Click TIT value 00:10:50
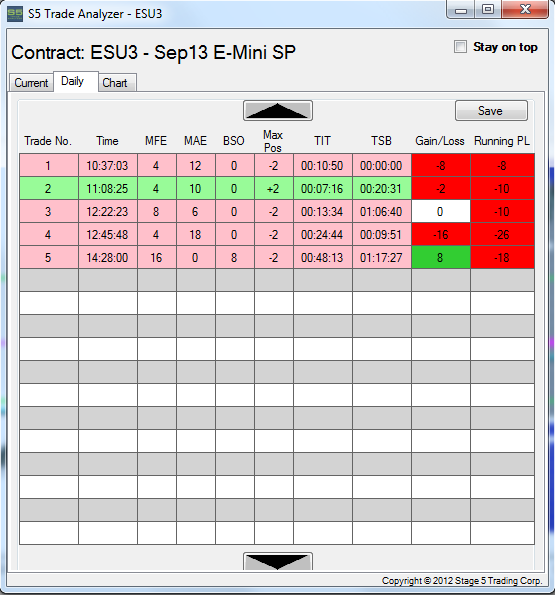The image size is (555, 597). (x=323, y=166)
